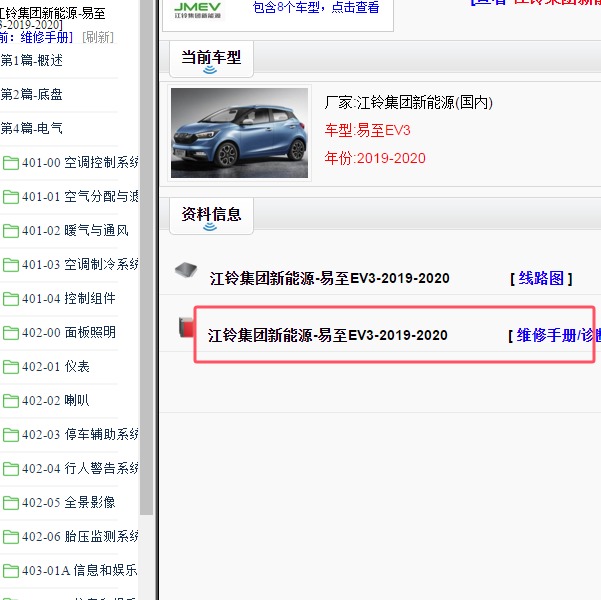Image resolution: width=601 pixels, height=600 pixels.
Task: Click 包含8个车型，点击查看 link
Action: 316,7
